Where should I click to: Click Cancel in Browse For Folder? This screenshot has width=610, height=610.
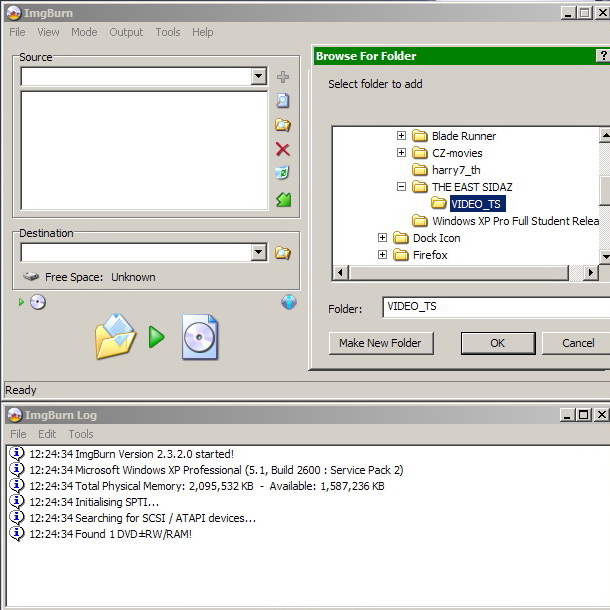[577, 343]
